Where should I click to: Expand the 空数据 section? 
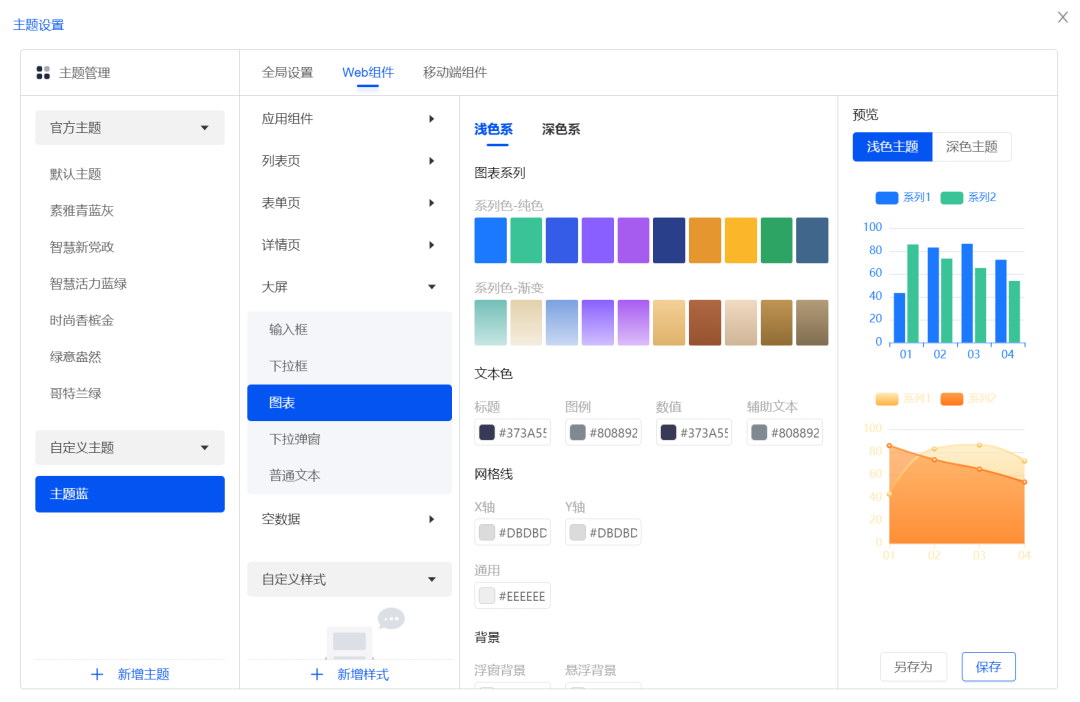click(349, 519)
